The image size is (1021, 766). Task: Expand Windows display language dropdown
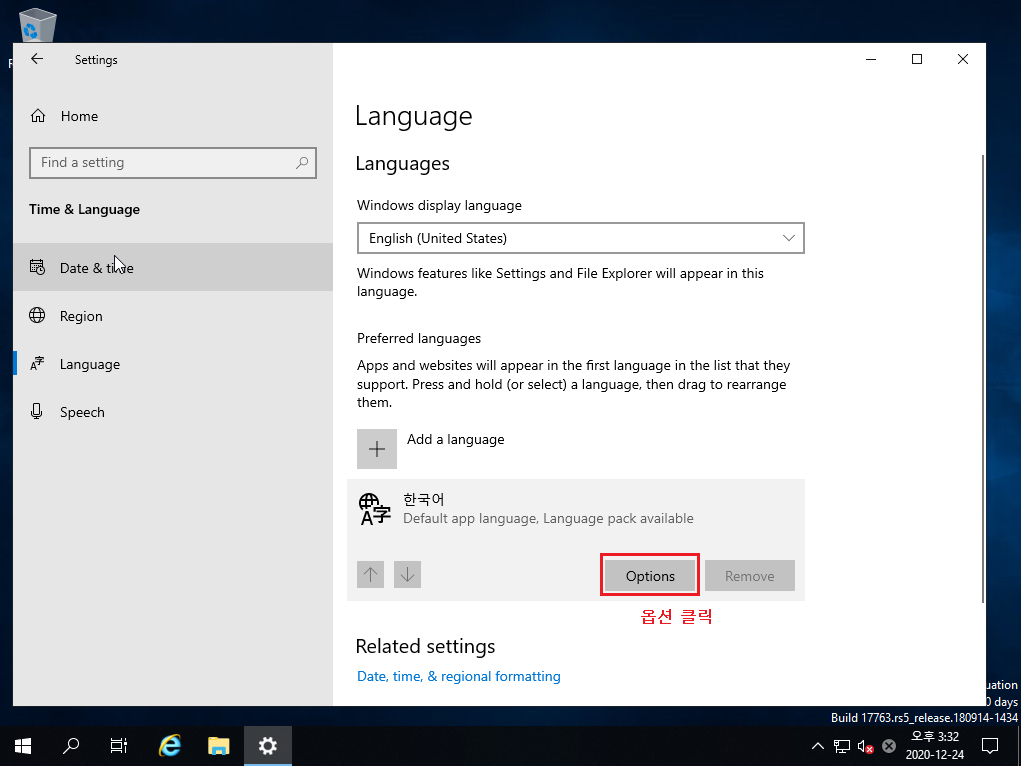point(580,238)
